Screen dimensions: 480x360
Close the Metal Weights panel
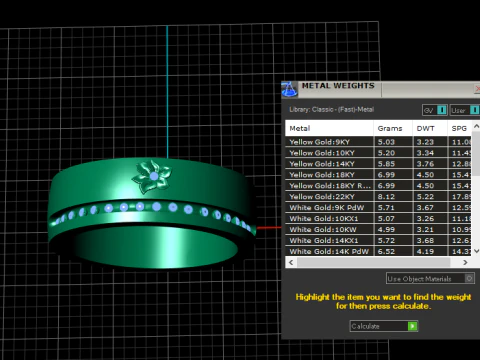click(477, 89)
